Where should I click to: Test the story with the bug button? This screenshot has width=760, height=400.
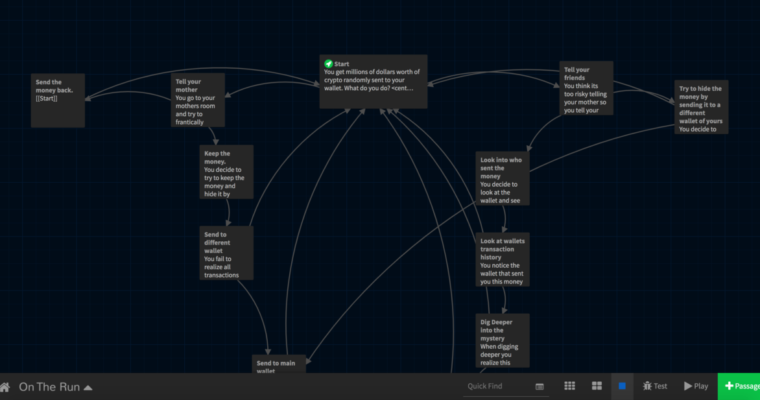click(x=656, y=386)
